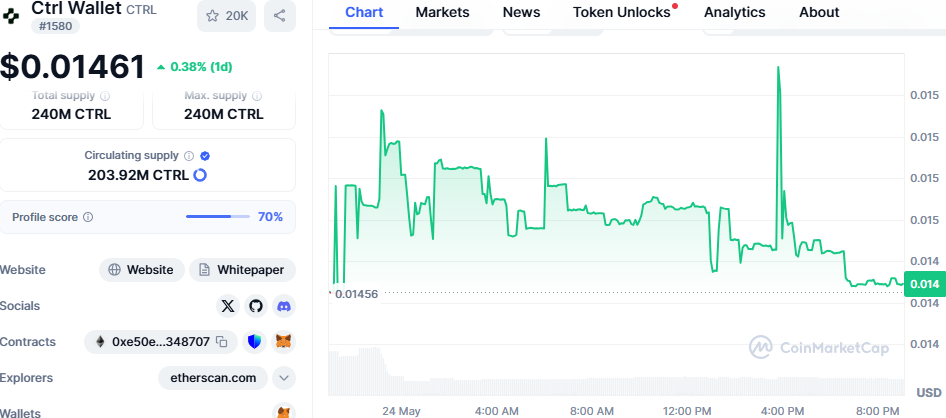Select the About tab
946x418 pixels.
coord(819,12)
